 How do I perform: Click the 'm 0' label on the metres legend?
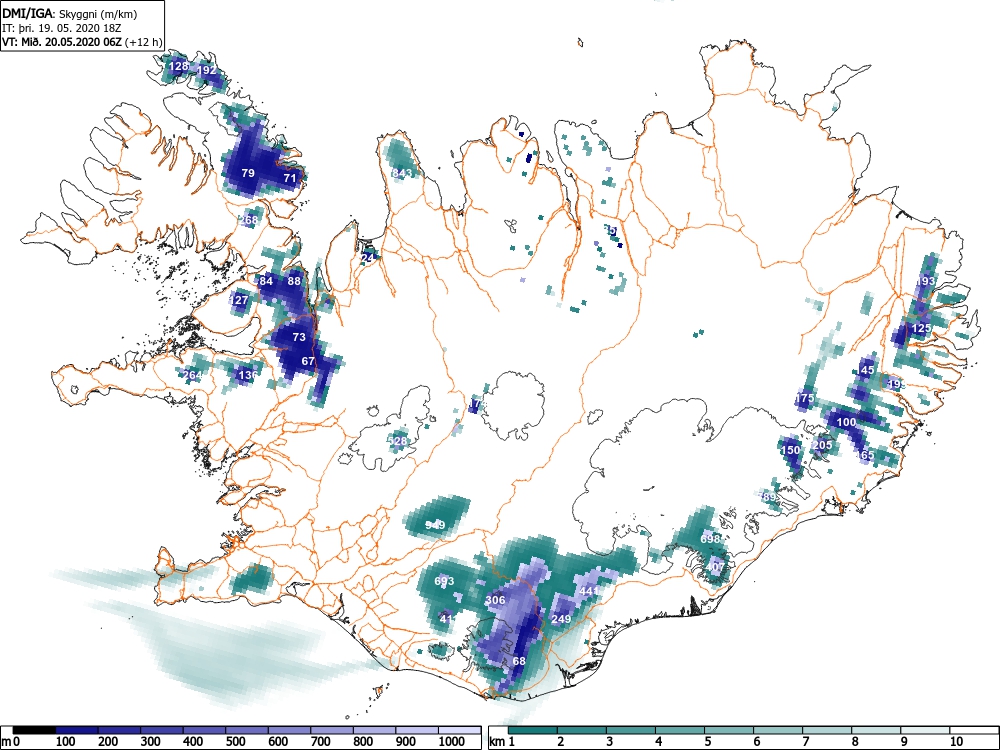point(11,742)
